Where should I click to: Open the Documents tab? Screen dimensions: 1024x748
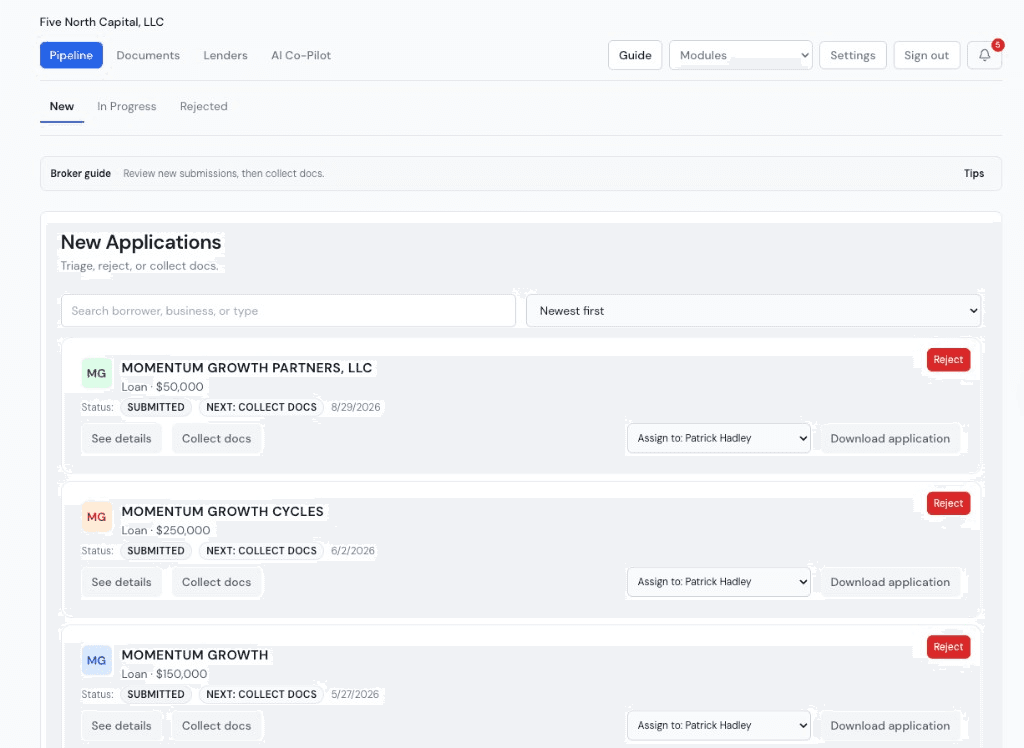pyautogui.click(x=148, y=56)
